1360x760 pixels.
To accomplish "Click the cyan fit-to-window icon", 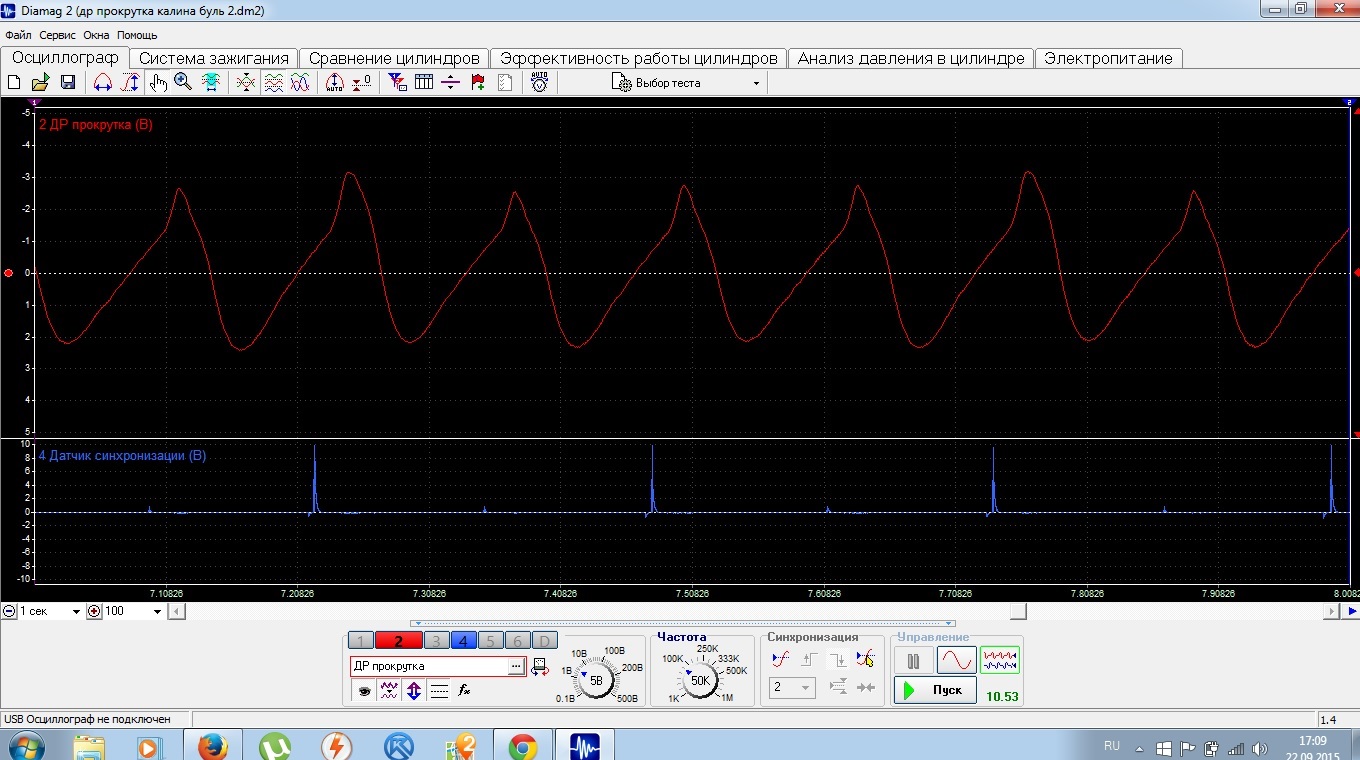I will [x=211, y=83].
